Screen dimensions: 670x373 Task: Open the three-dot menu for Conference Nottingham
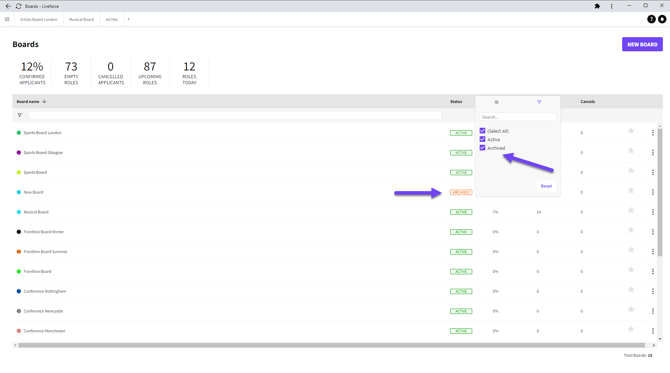653,291
